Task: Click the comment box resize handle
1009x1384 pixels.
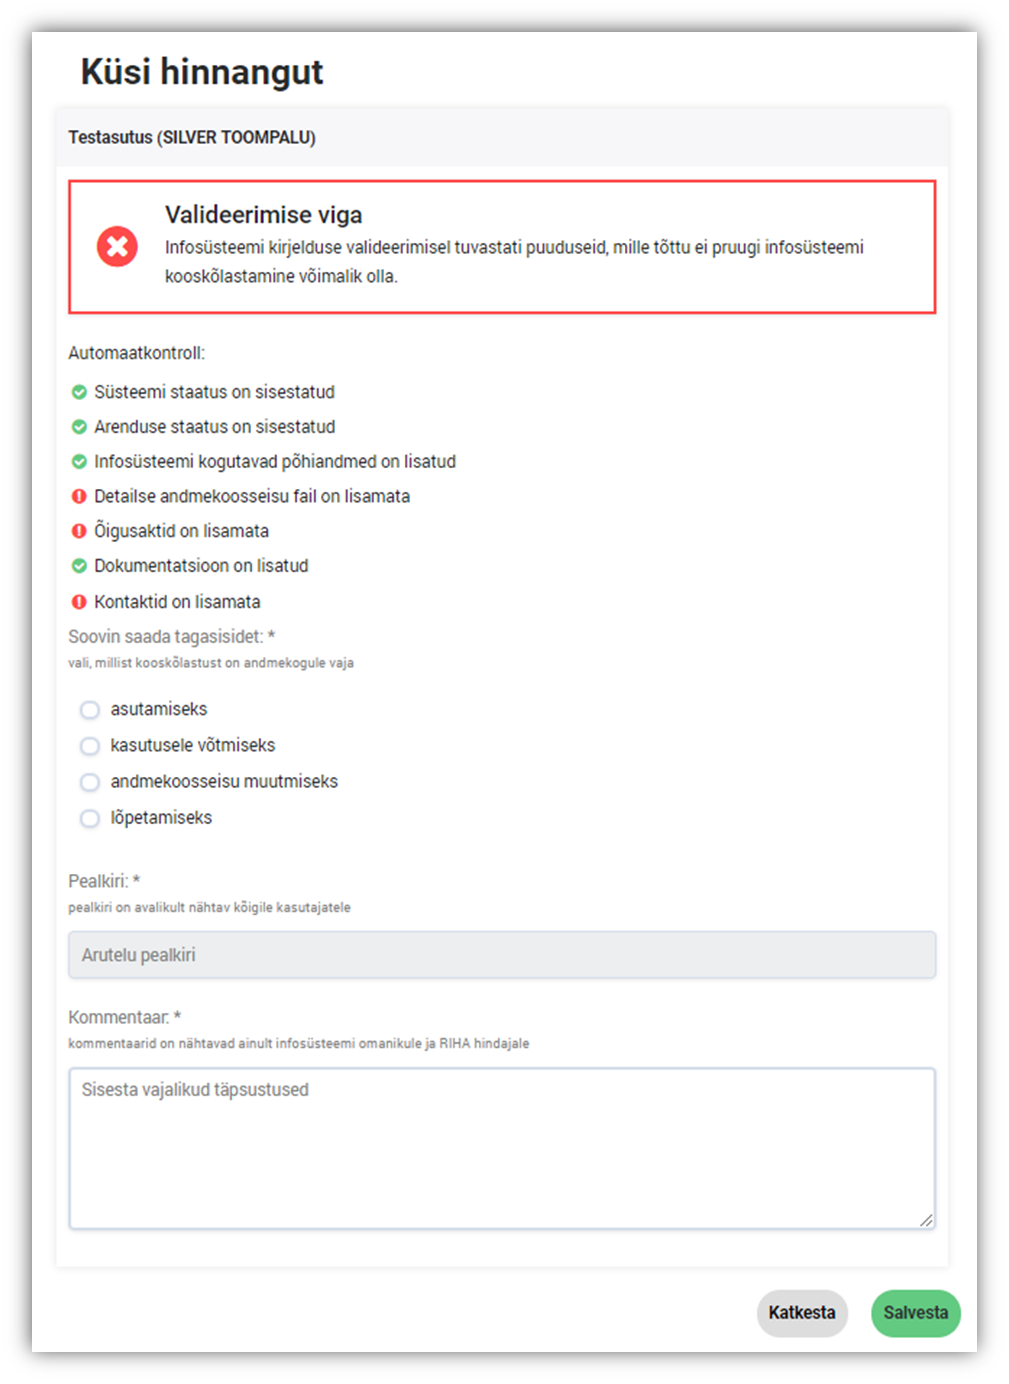Action: [926, 1220]
